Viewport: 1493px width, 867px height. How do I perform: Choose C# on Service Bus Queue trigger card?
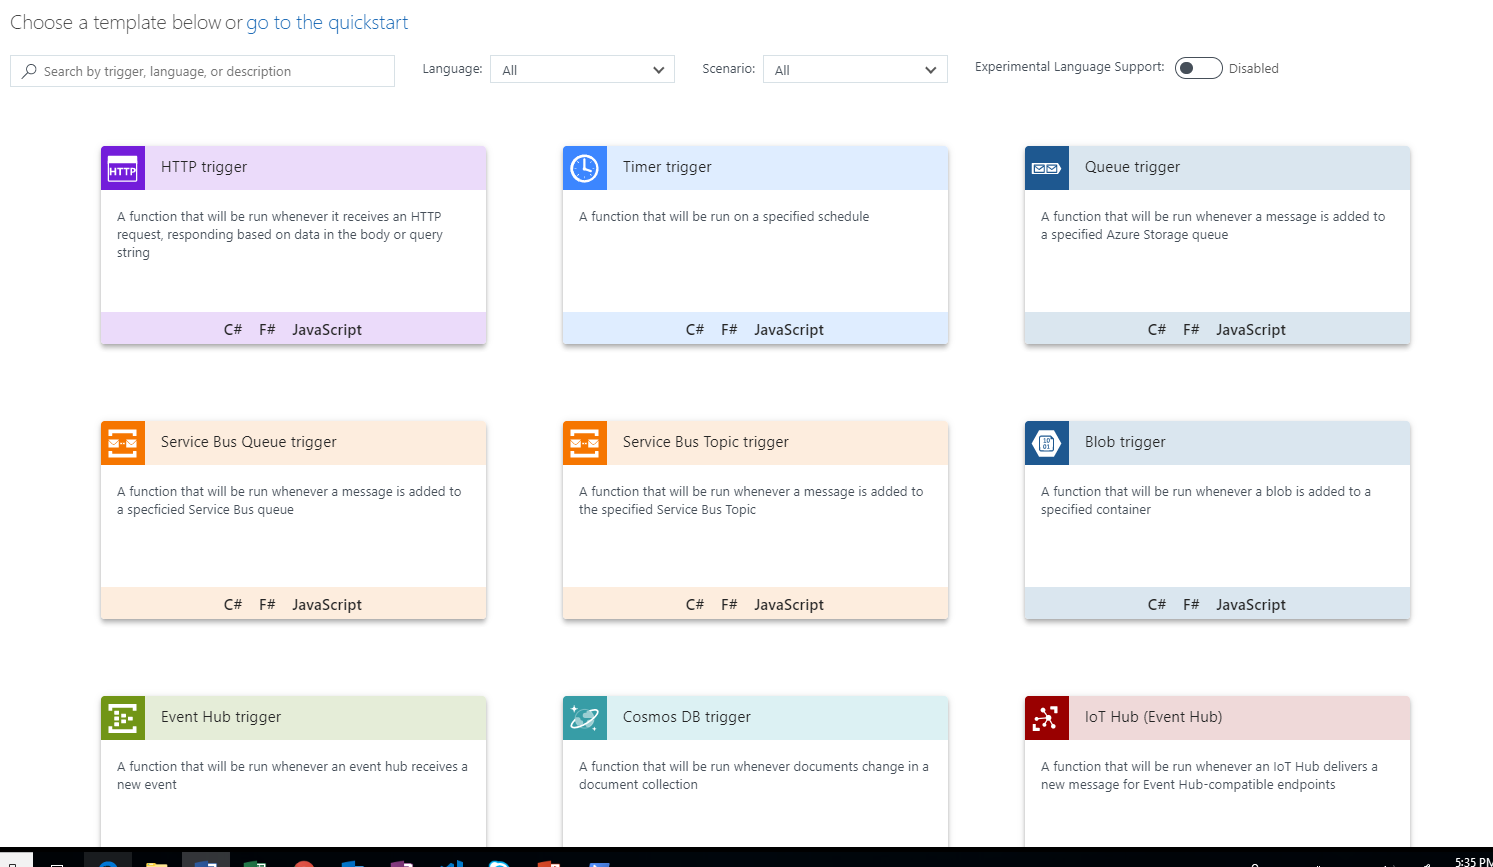click(x=233, y=604)
